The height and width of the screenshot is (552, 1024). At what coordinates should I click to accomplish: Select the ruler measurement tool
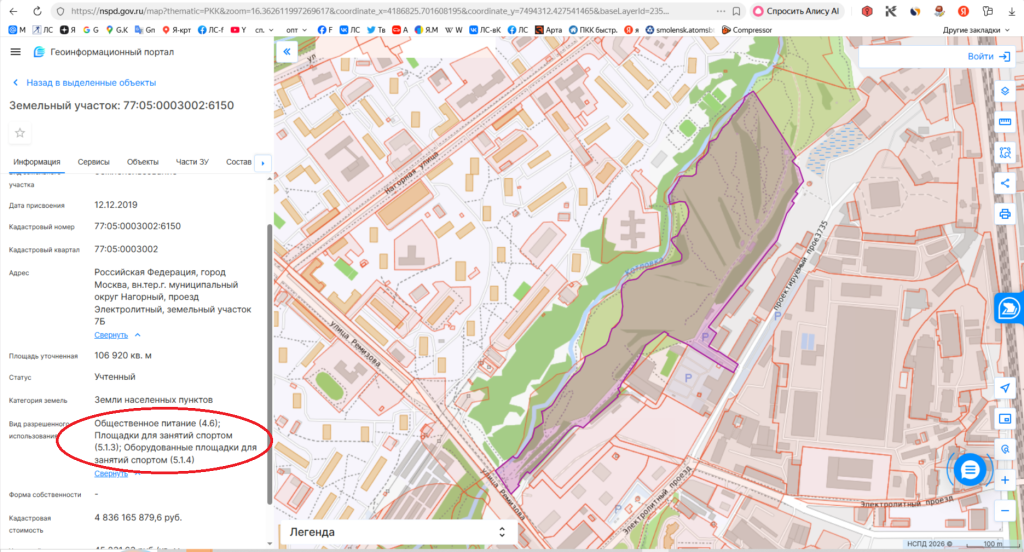point(1004,121)
